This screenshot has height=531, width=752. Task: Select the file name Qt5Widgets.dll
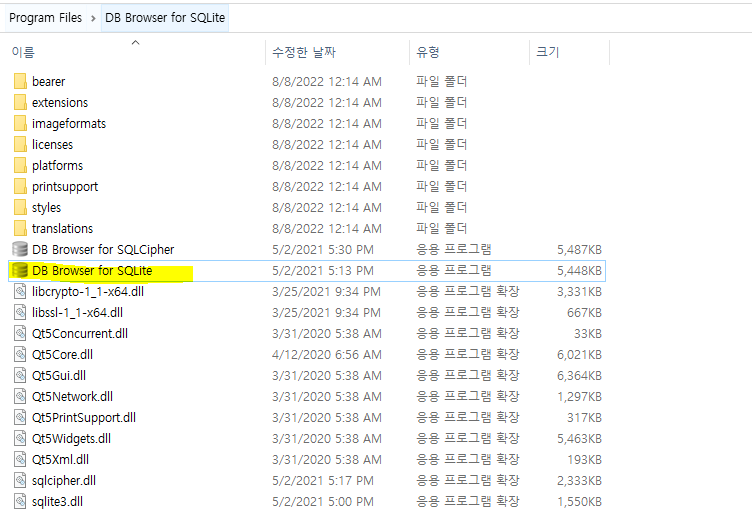(71, 438)
